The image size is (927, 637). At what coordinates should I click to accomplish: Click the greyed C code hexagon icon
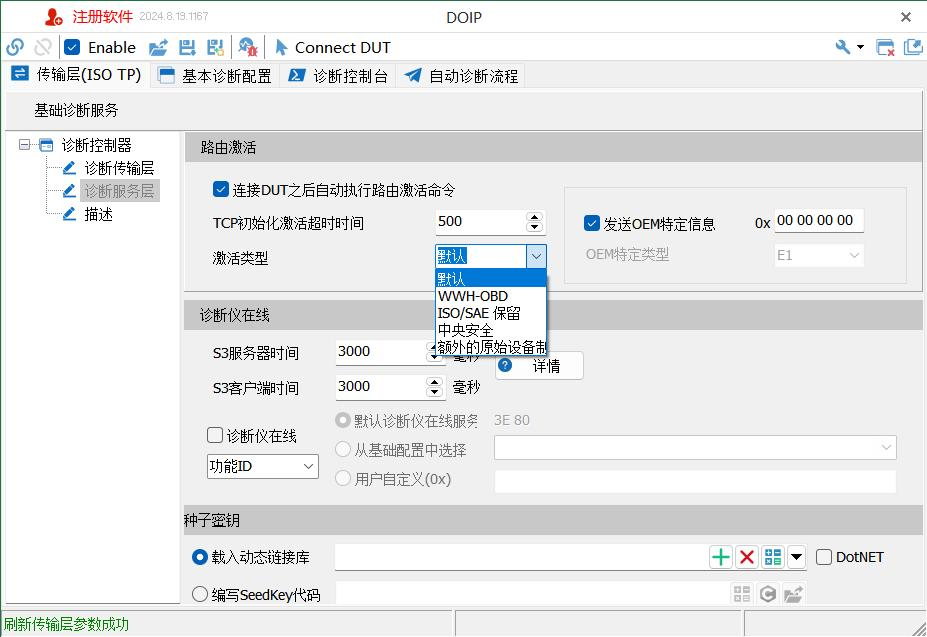coord(767,594)
